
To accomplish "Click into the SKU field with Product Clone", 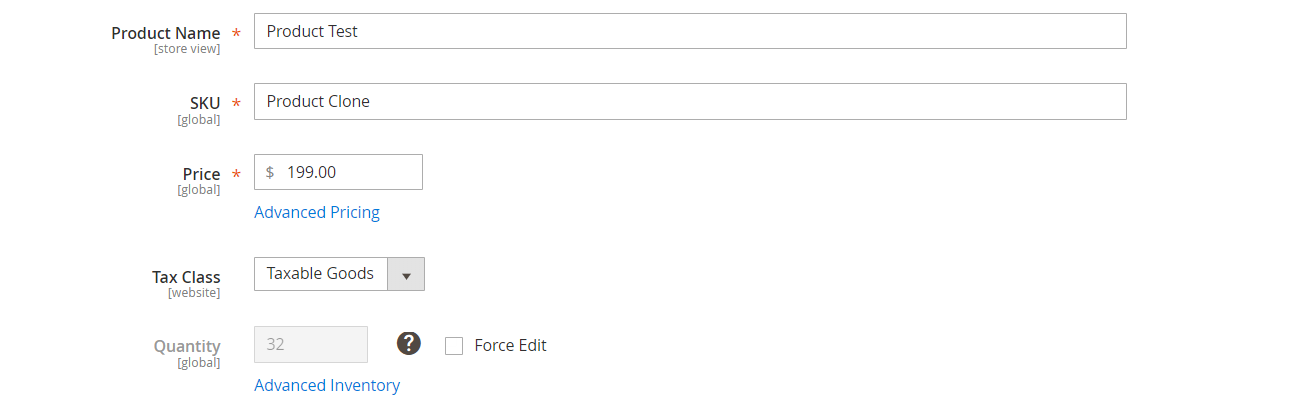I will pyautogui.click(x=690, y=101).
